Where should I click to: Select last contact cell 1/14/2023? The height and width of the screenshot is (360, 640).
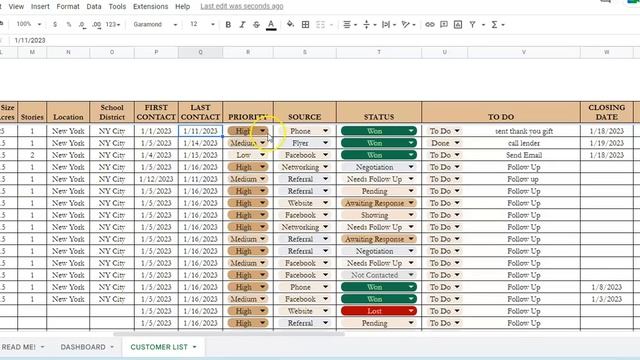[200, 143]
